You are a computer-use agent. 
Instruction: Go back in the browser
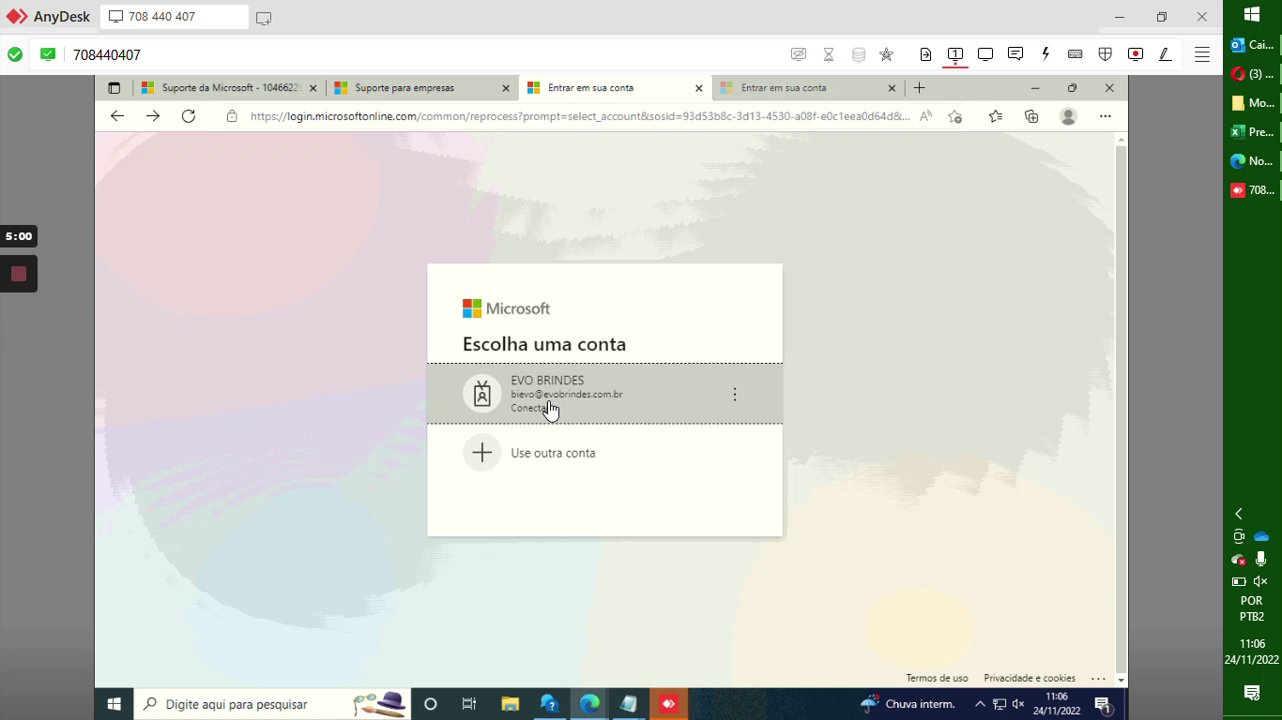117,116
